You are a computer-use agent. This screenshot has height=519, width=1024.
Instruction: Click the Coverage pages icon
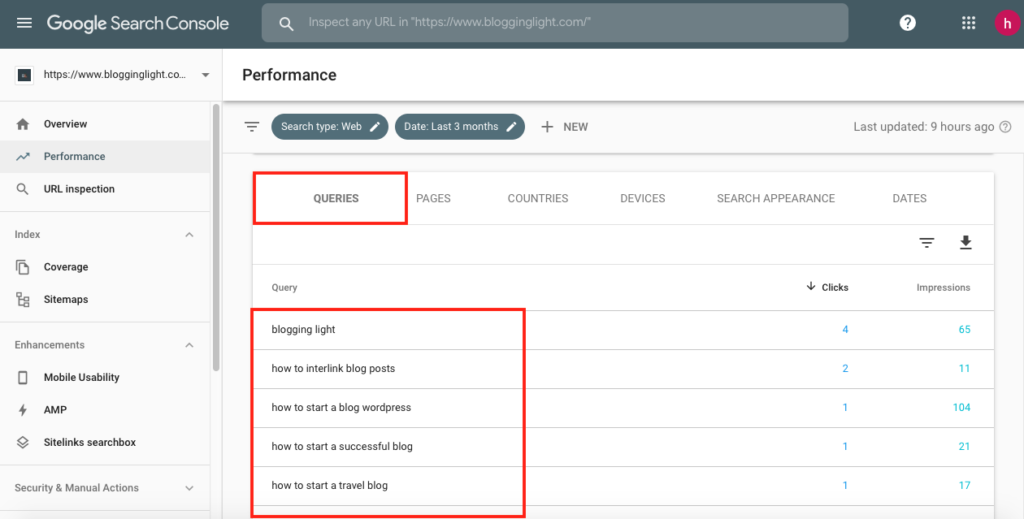tap(23, 267)
